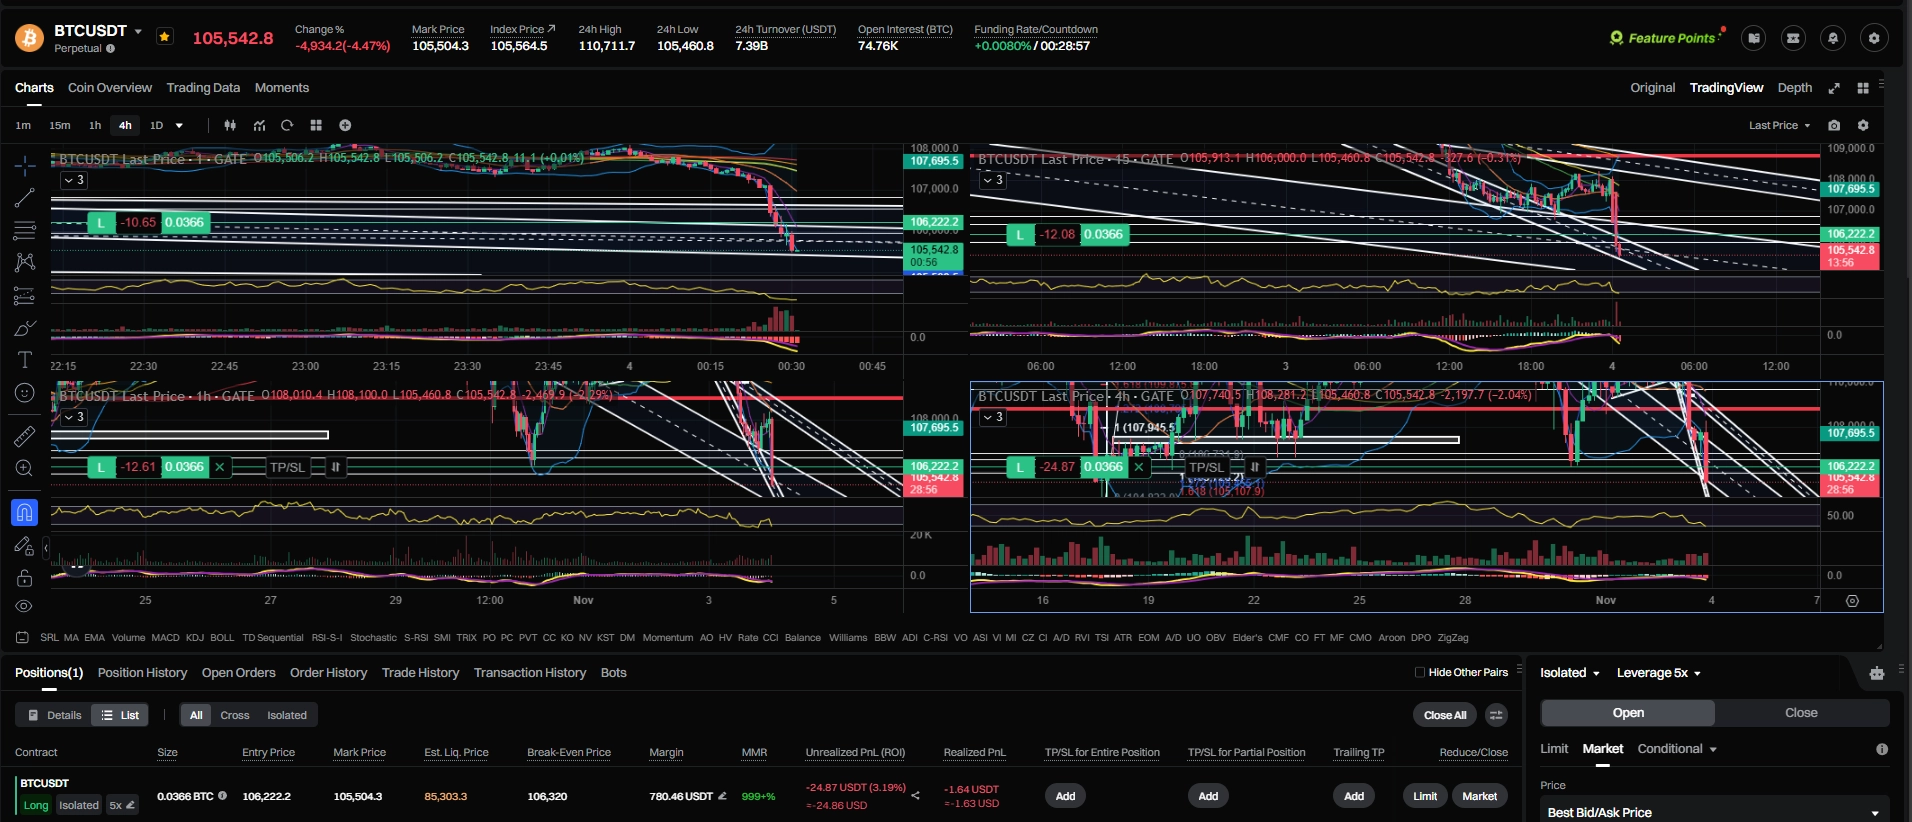
Task: Open the Isolated margin mode dropdown
Action: (x=1569, y=673)
